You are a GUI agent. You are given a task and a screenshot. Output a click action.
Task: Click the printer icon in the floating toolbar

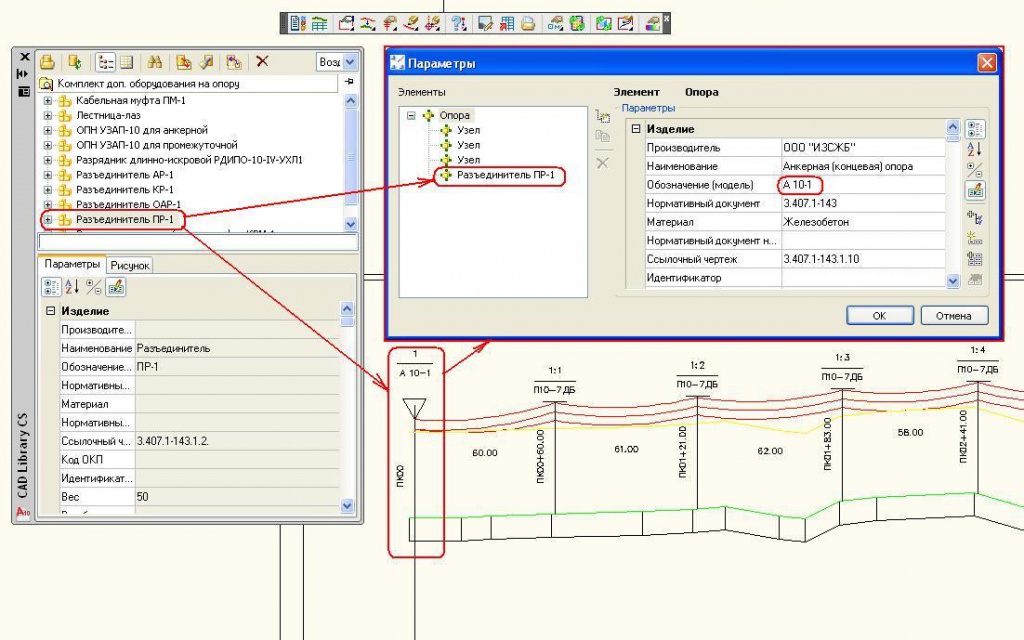(x=528, y=24)
